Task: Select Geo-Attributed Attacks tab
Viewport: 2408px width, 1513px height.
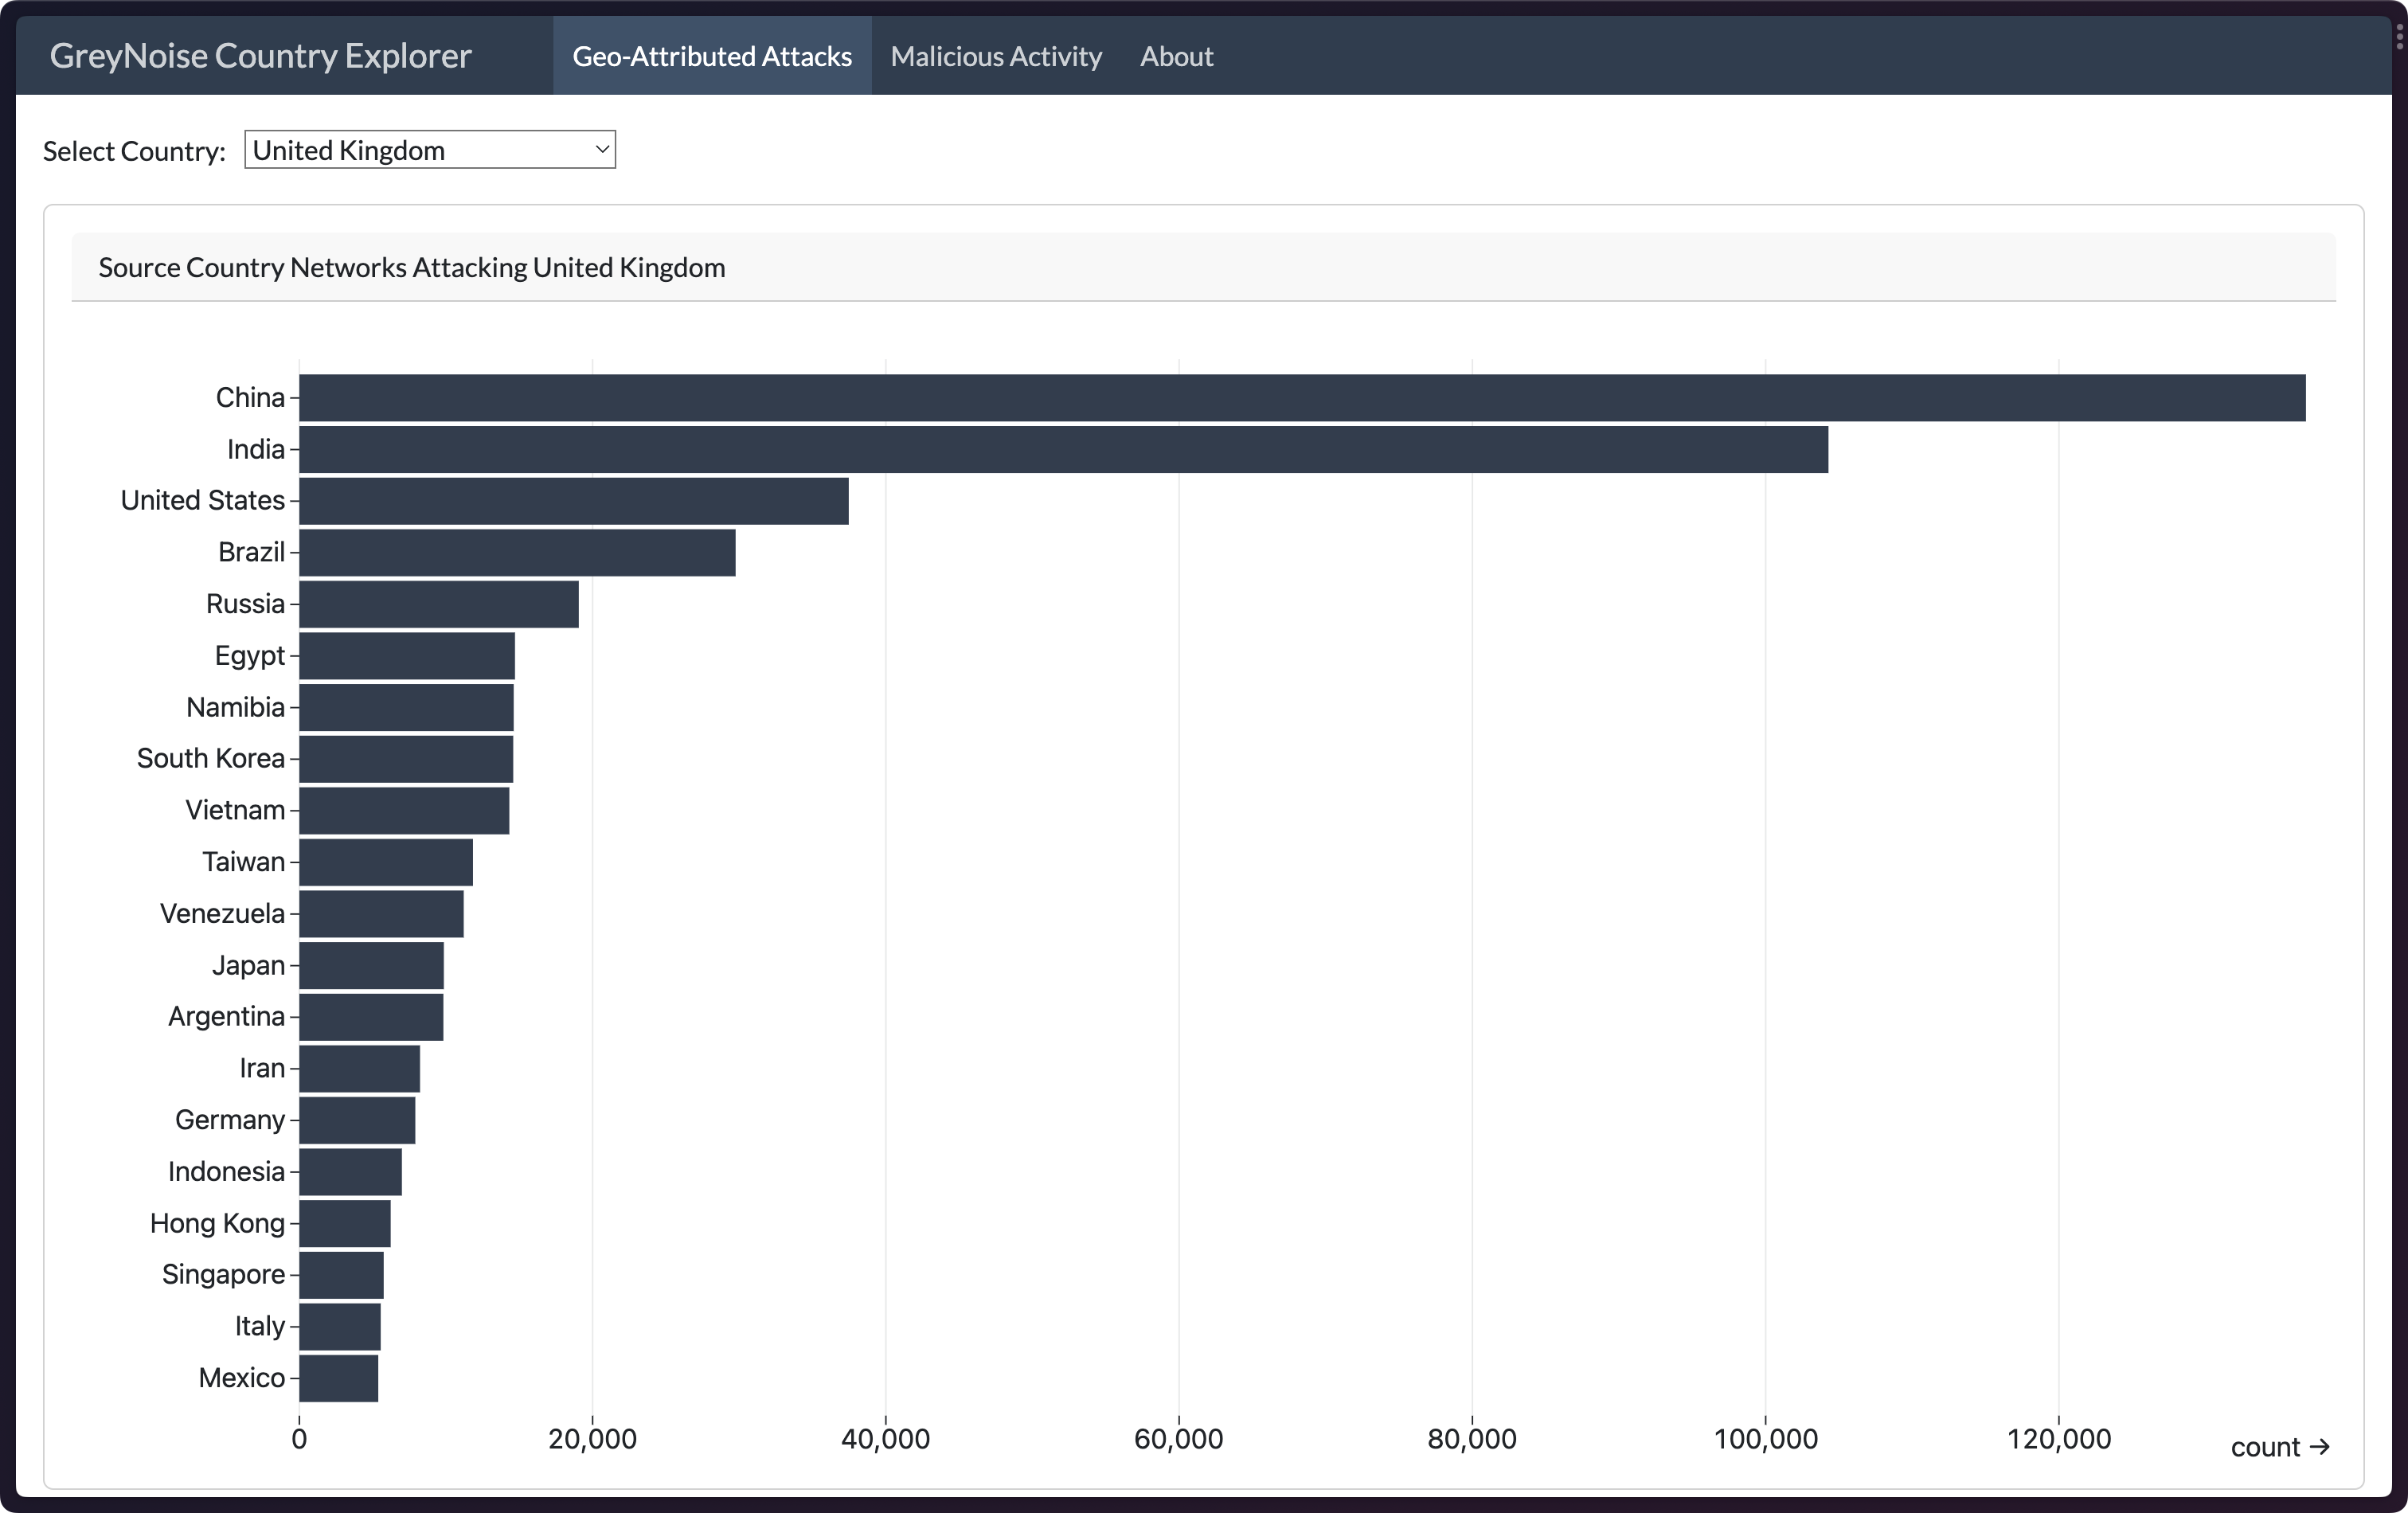Action: coord(711,56)
